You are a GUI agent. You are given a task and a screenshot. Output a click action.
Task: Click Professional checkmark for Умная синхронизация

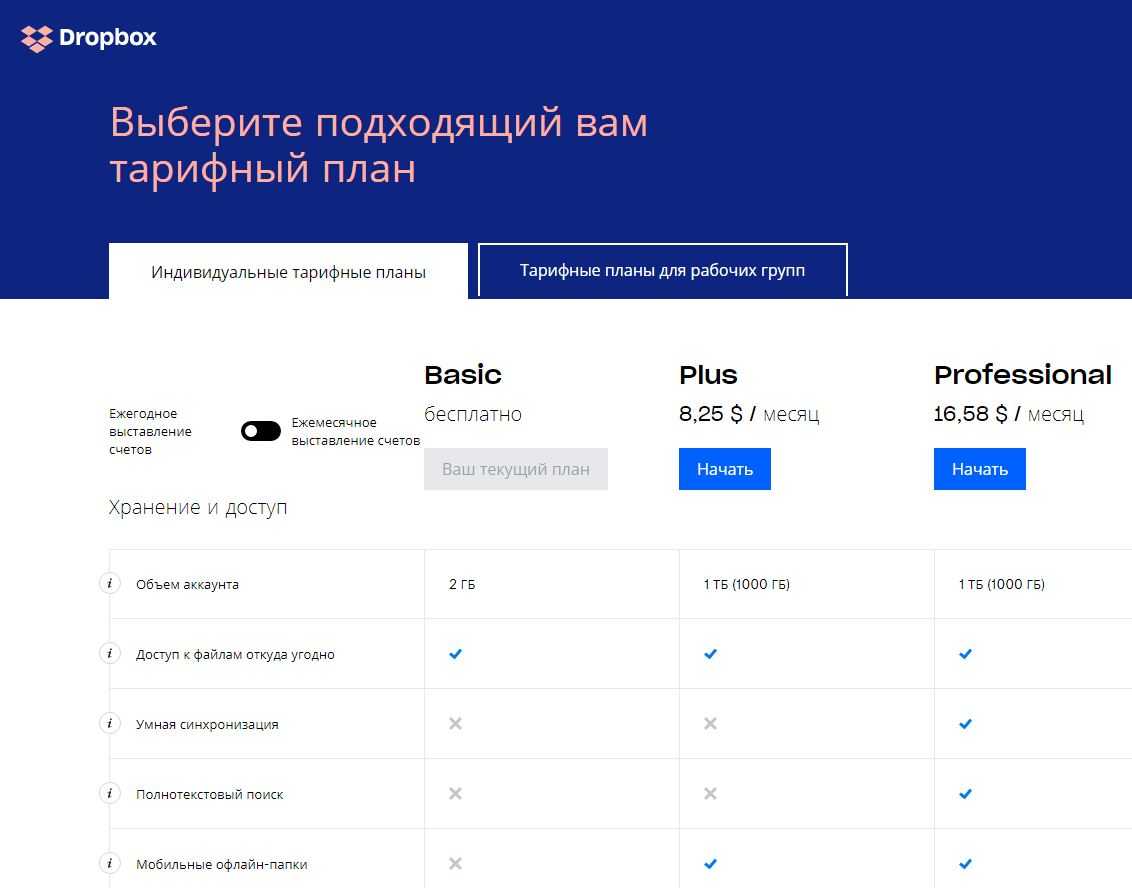965,724
